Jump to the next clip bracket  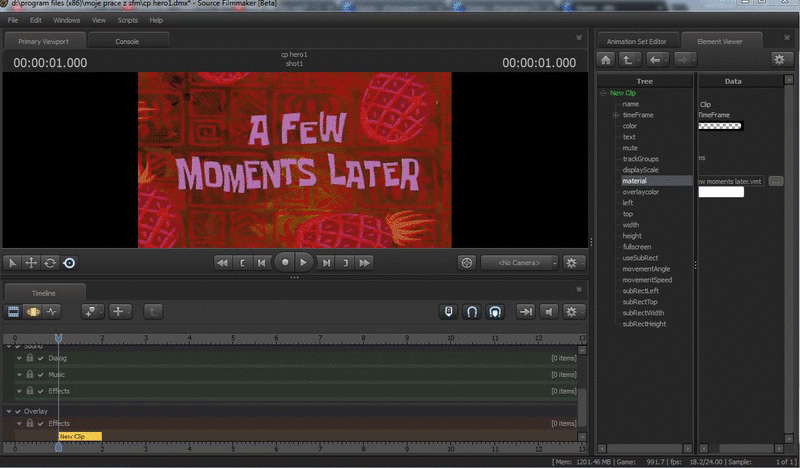coord(345,263)
